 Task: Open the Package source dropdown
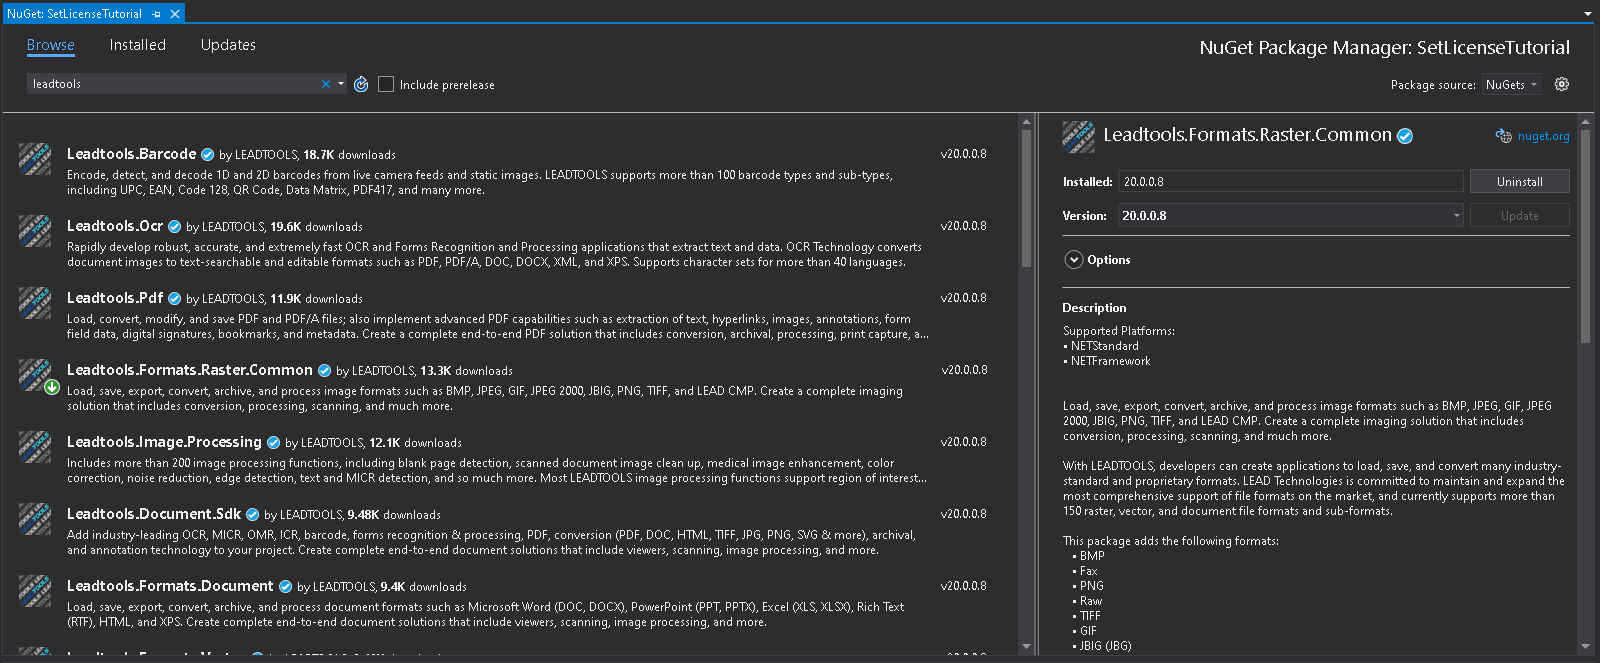click(1511, 85)
